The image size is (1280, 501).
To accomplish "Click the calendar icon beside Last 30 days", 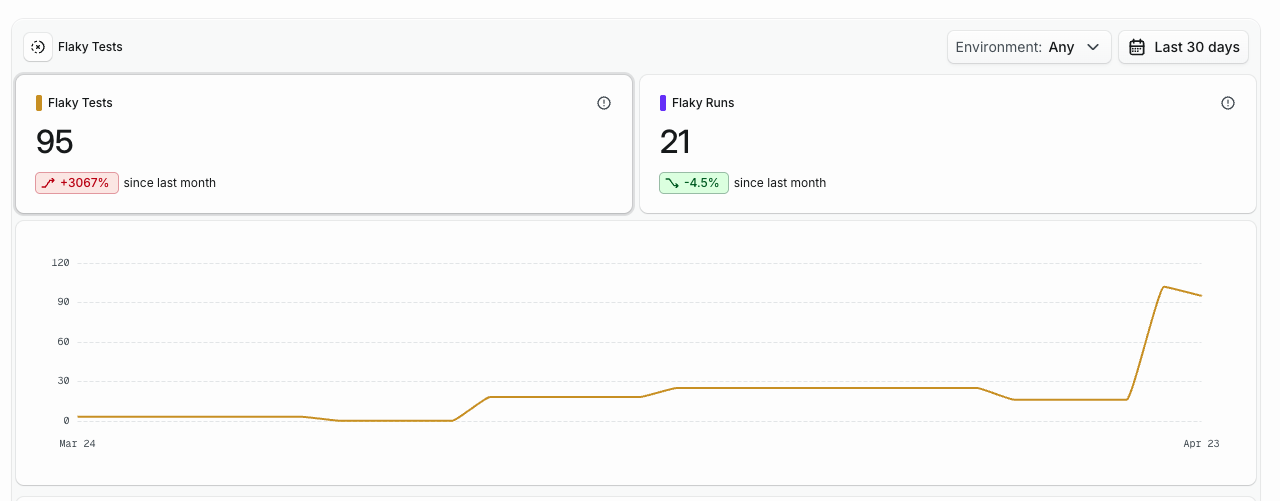I will [1137, 47].
